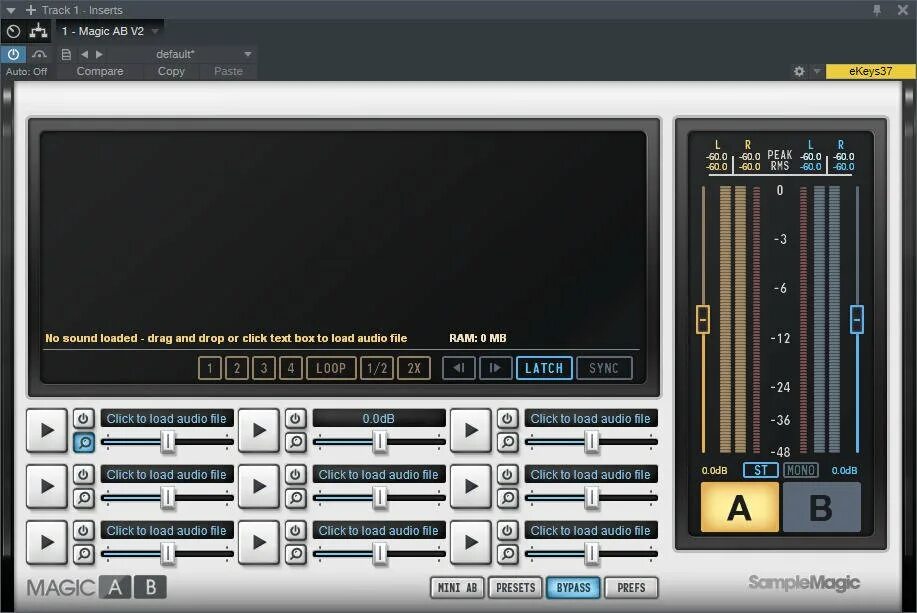The height and width of the screenshot is (613, 917).
Task: Select cue point 1 button
Action: click(x=210, y=368)
